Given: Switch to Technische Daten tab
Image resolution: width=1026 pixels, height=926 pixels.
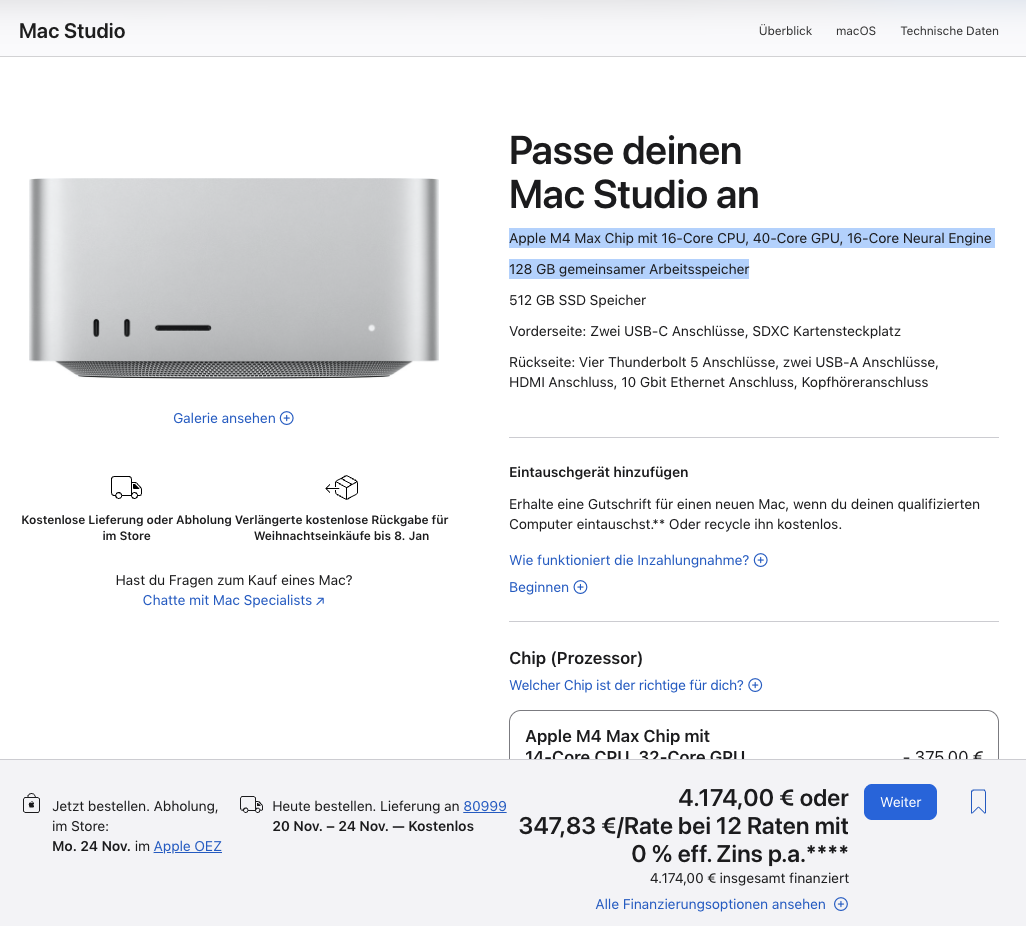Looking at the screenshot, I should point(949,31).
